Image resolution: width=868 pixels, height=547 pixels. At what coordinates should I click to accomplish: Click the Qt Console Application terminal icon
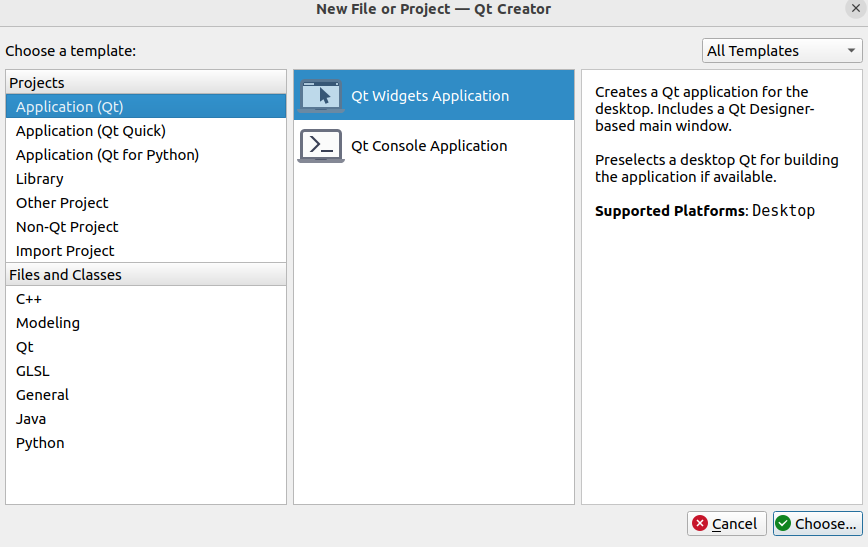tap(321, 146)
